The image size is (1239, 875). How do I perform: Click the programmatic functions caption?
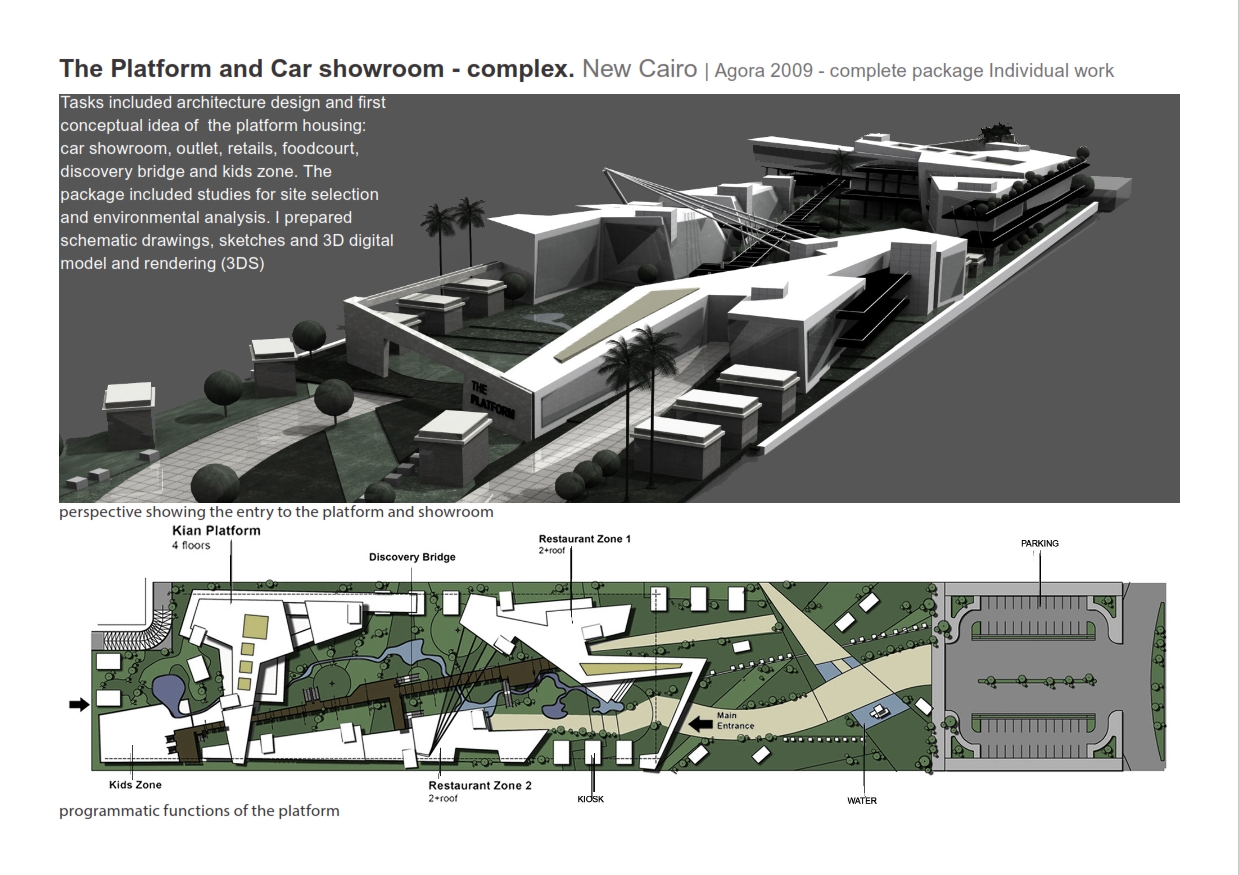point(199,811)
